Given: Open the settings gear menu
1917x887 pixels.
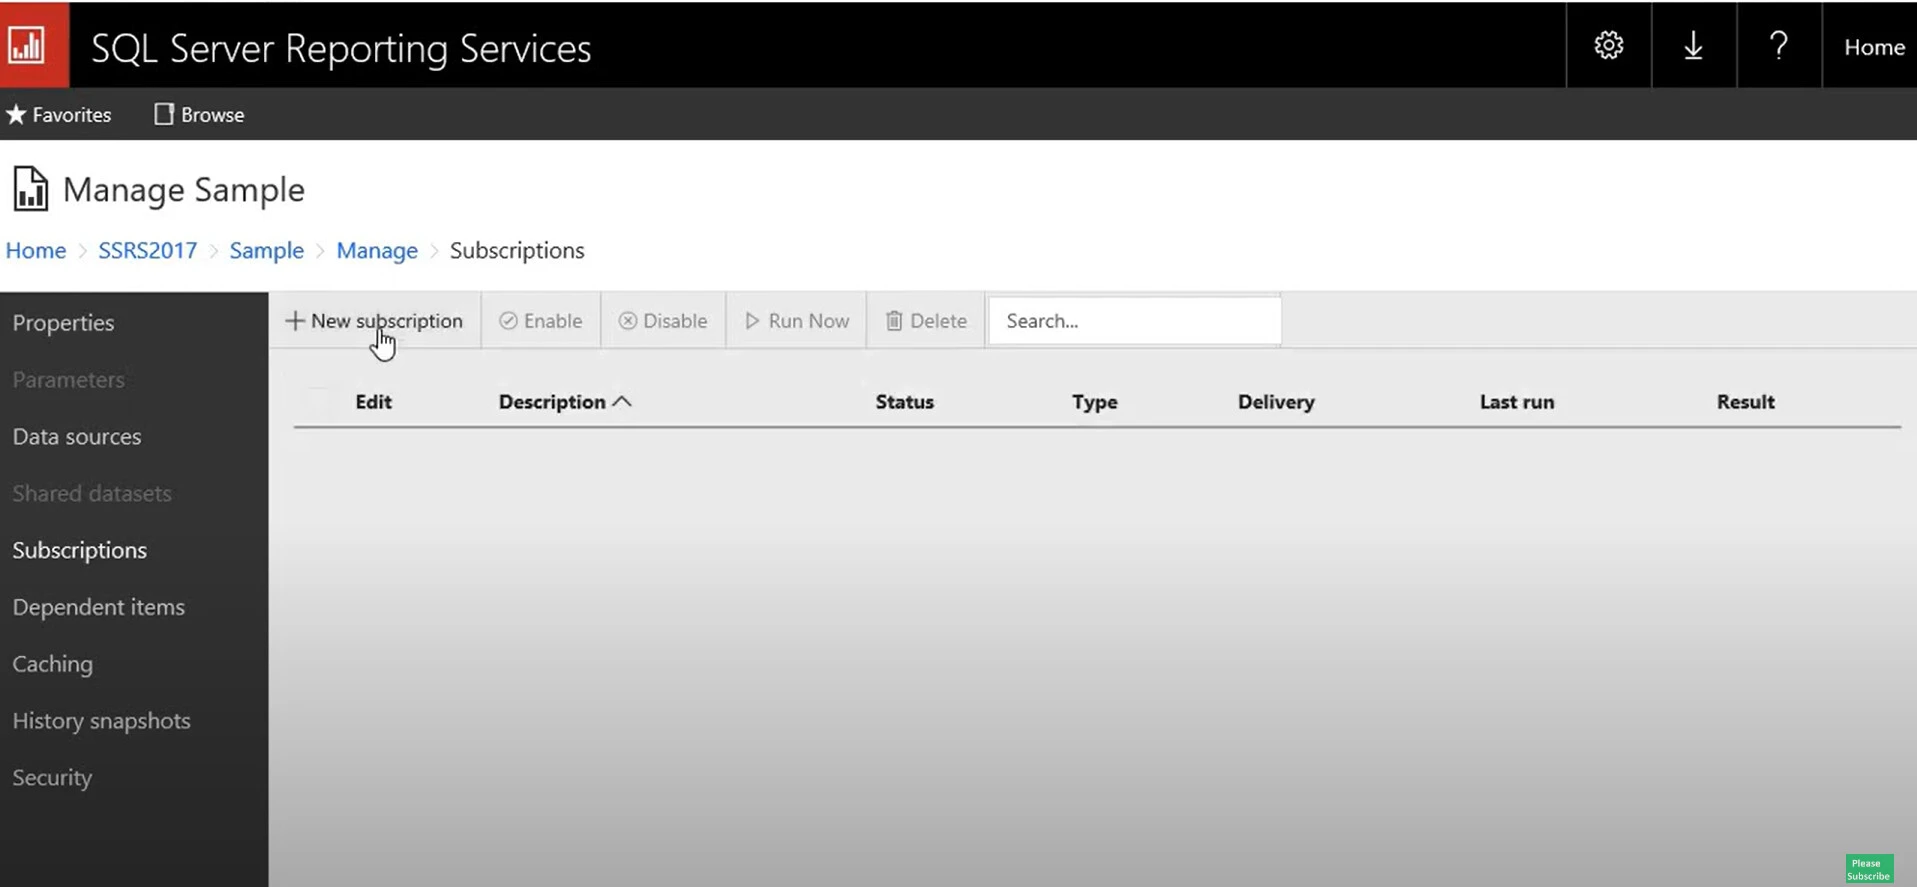Looking at the screenshot, I should click(1608, 46).
